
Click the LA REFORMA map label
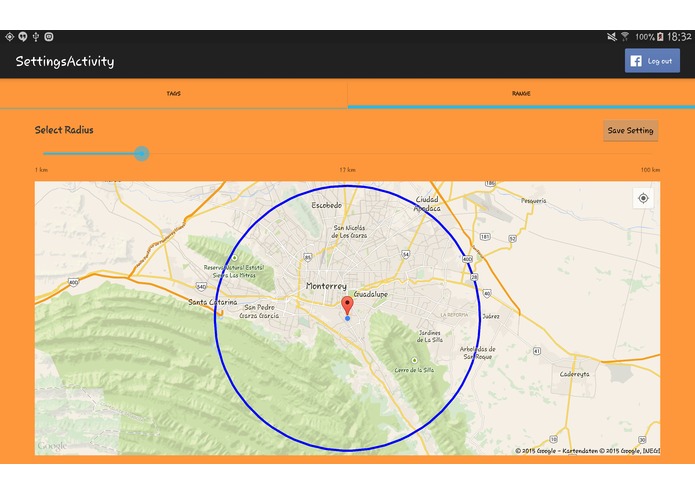pos(454,315)
